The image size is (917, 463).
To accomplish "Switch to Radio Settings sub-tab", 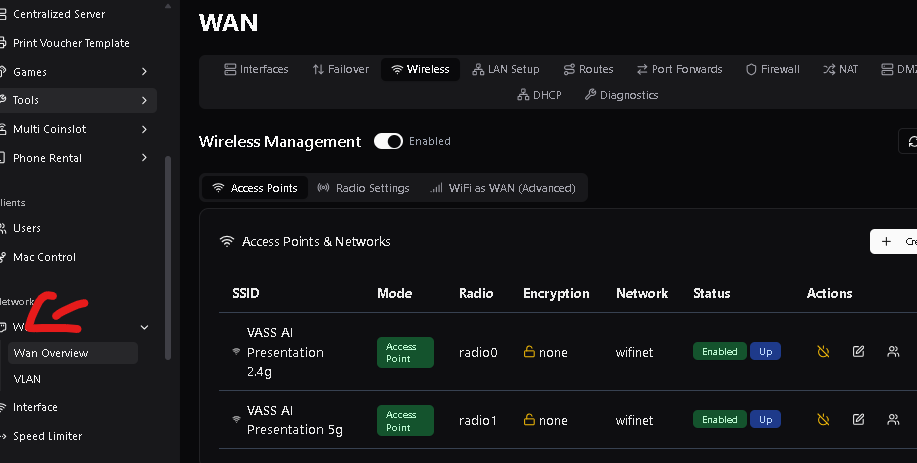I will pos(363,188).
